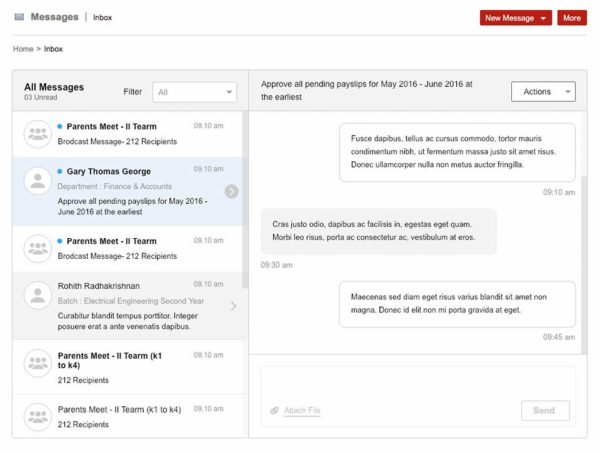The image size is (600, 452).
Task: Click the reply message text area
Action: (418, 383)
